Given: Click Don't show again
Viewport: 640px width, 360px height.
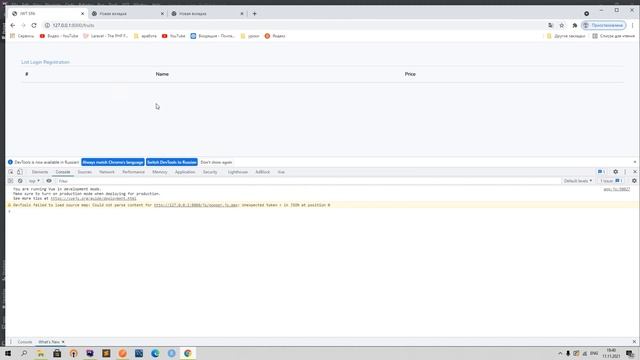Looking at the screenshot, I should 216,162.
